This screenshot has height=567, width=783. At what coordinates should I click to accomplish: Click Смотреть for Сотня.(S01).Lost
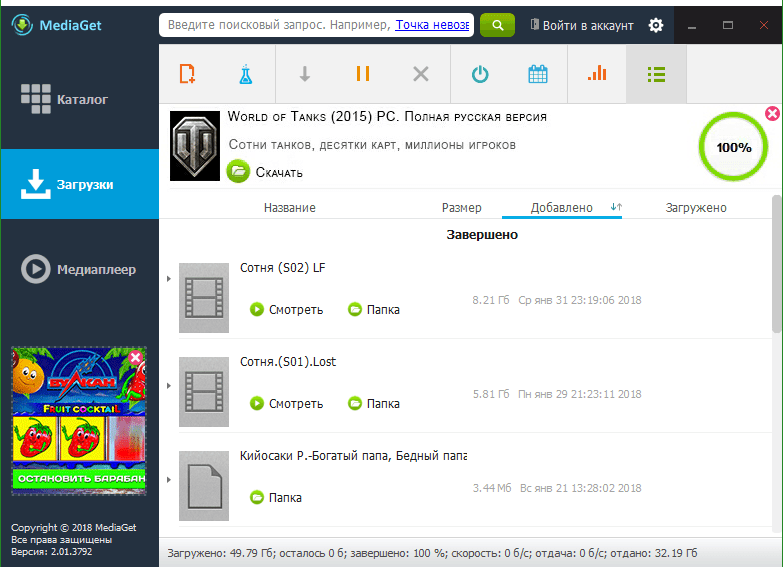286,404
